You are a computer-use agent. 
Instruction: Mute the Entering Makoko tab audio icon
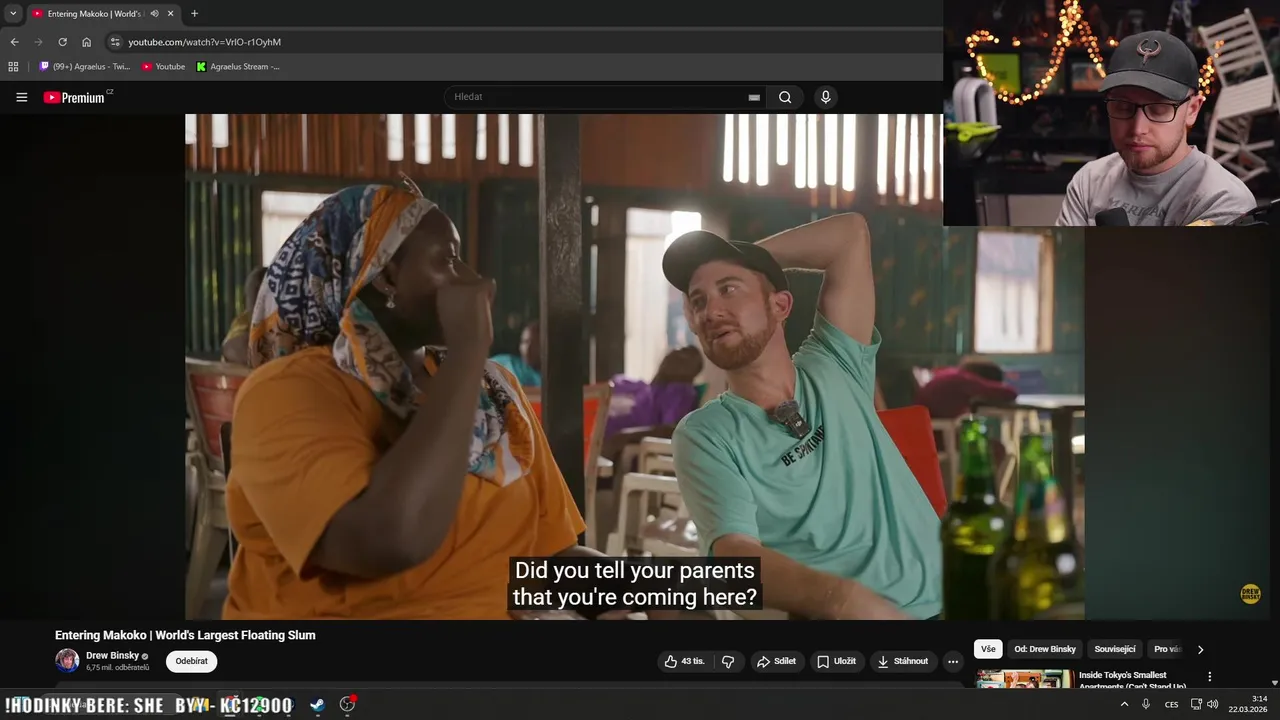click(154, 14)
